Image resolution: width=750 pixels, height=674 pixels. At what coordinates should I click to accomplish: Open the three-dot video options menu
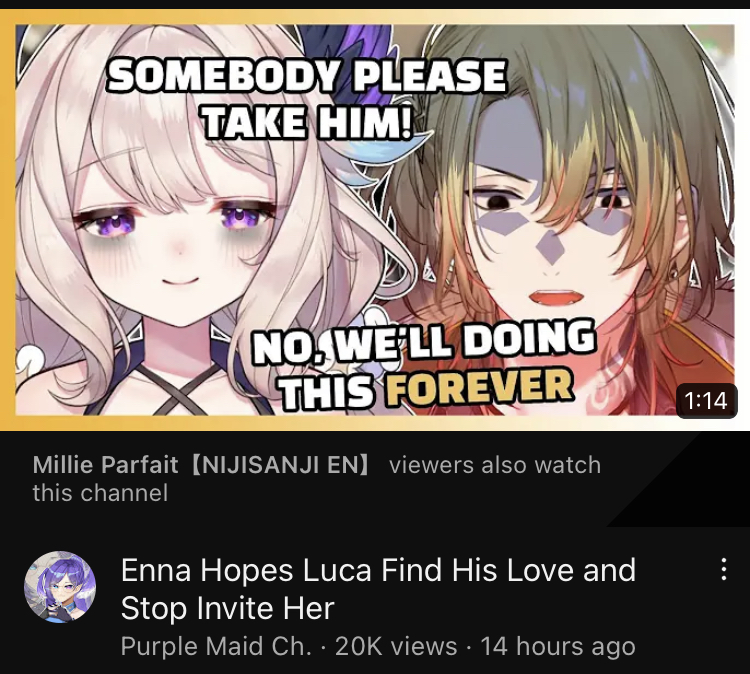[724, 569]
